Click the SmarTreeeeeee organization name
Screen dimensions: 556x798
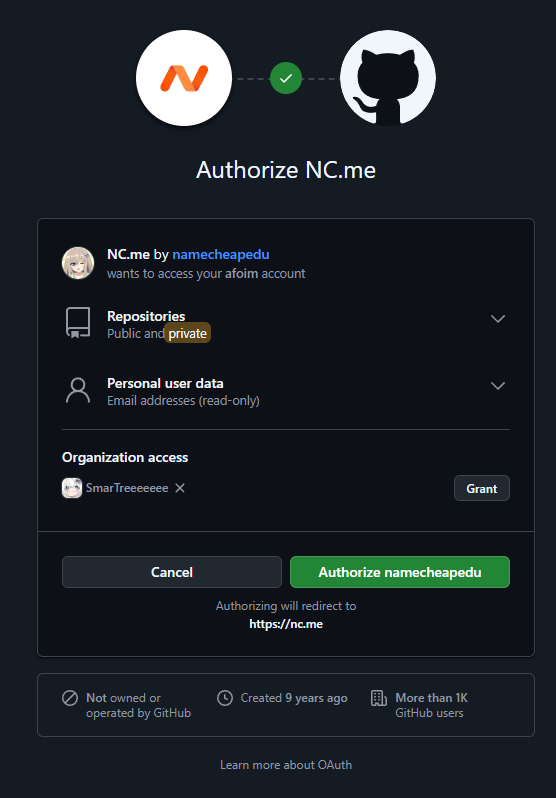[127, 488]
